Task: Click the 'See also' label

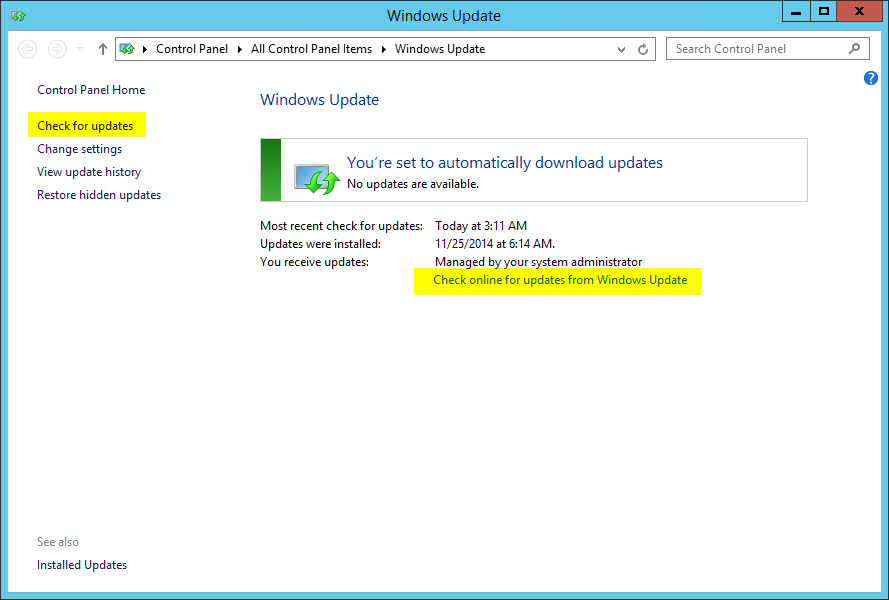Action: (x=58, y=542)
